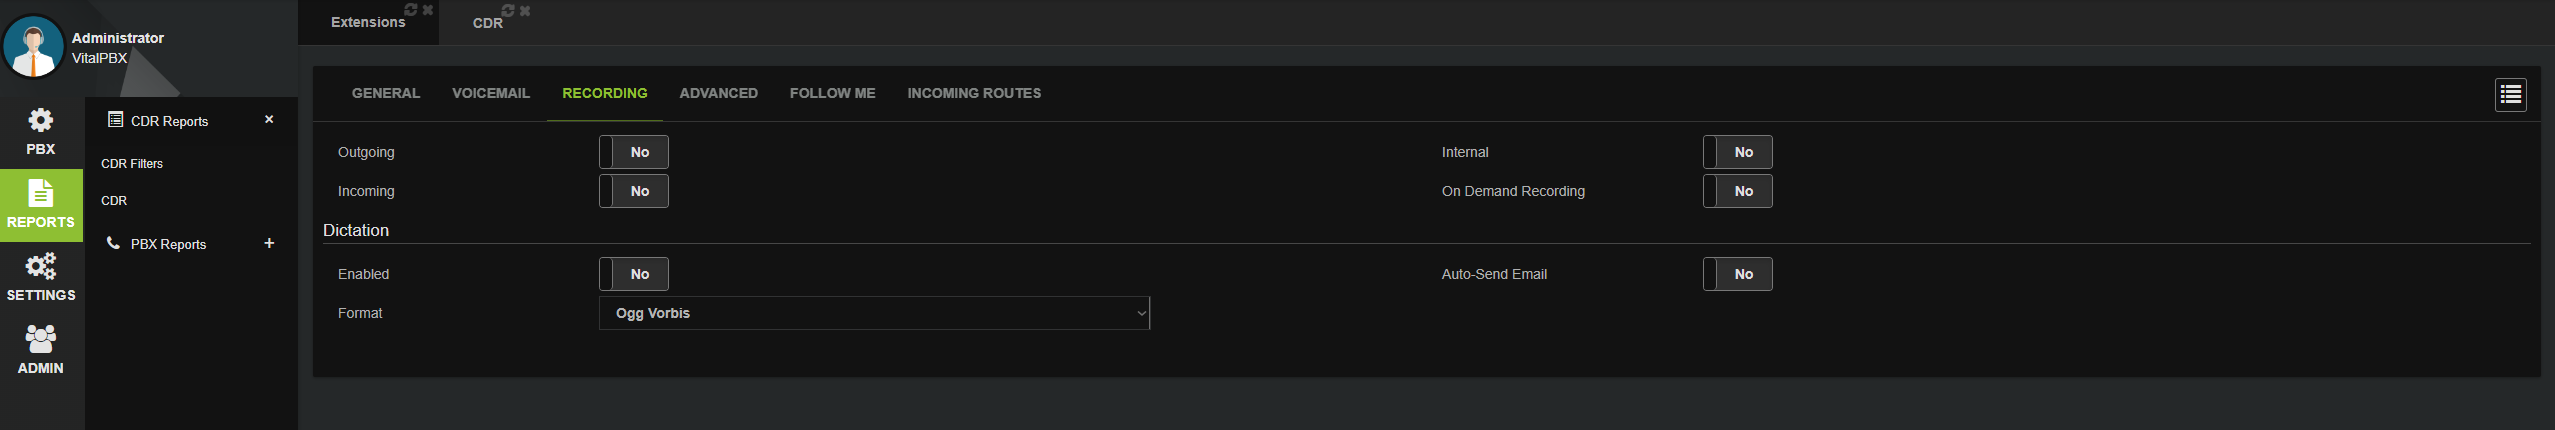Click the list view icon at top right
The image size is (2555, 430).
pos(2510,95)
